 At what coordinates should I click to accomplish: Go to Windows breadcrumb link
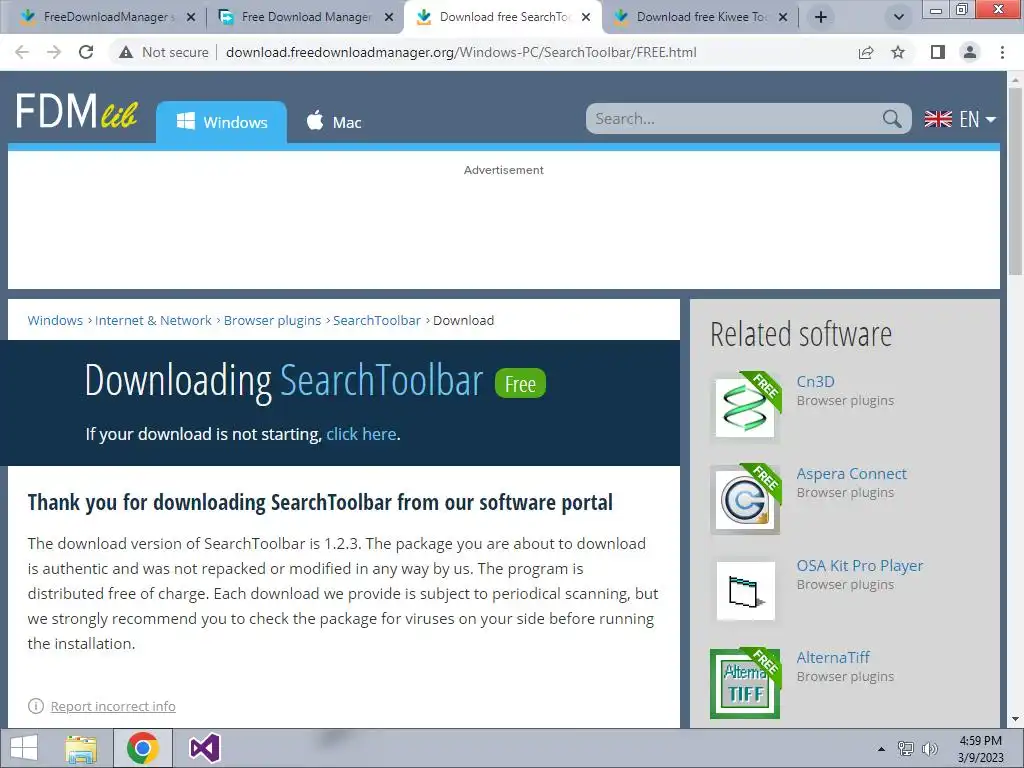pos(55,320)
